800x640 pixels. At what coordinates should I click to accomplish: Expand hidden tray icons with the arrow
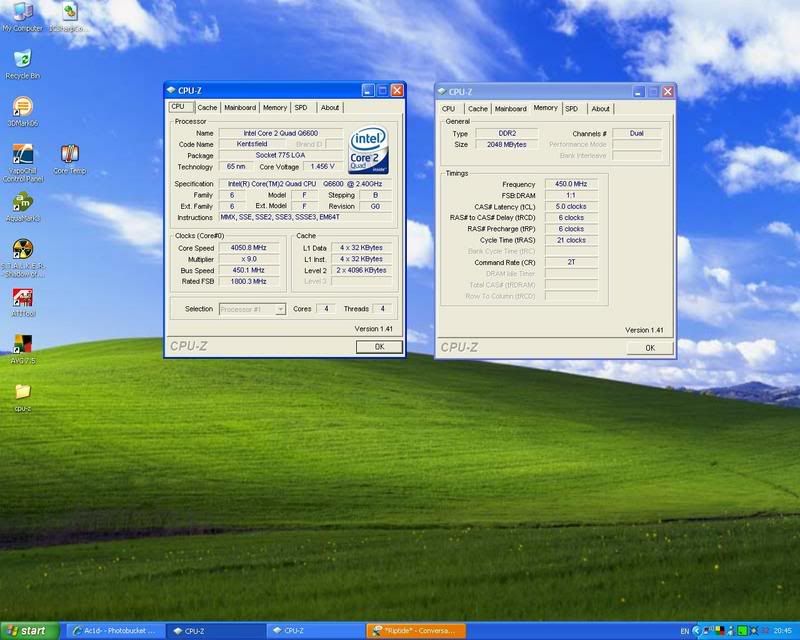(x=696, y=631)
